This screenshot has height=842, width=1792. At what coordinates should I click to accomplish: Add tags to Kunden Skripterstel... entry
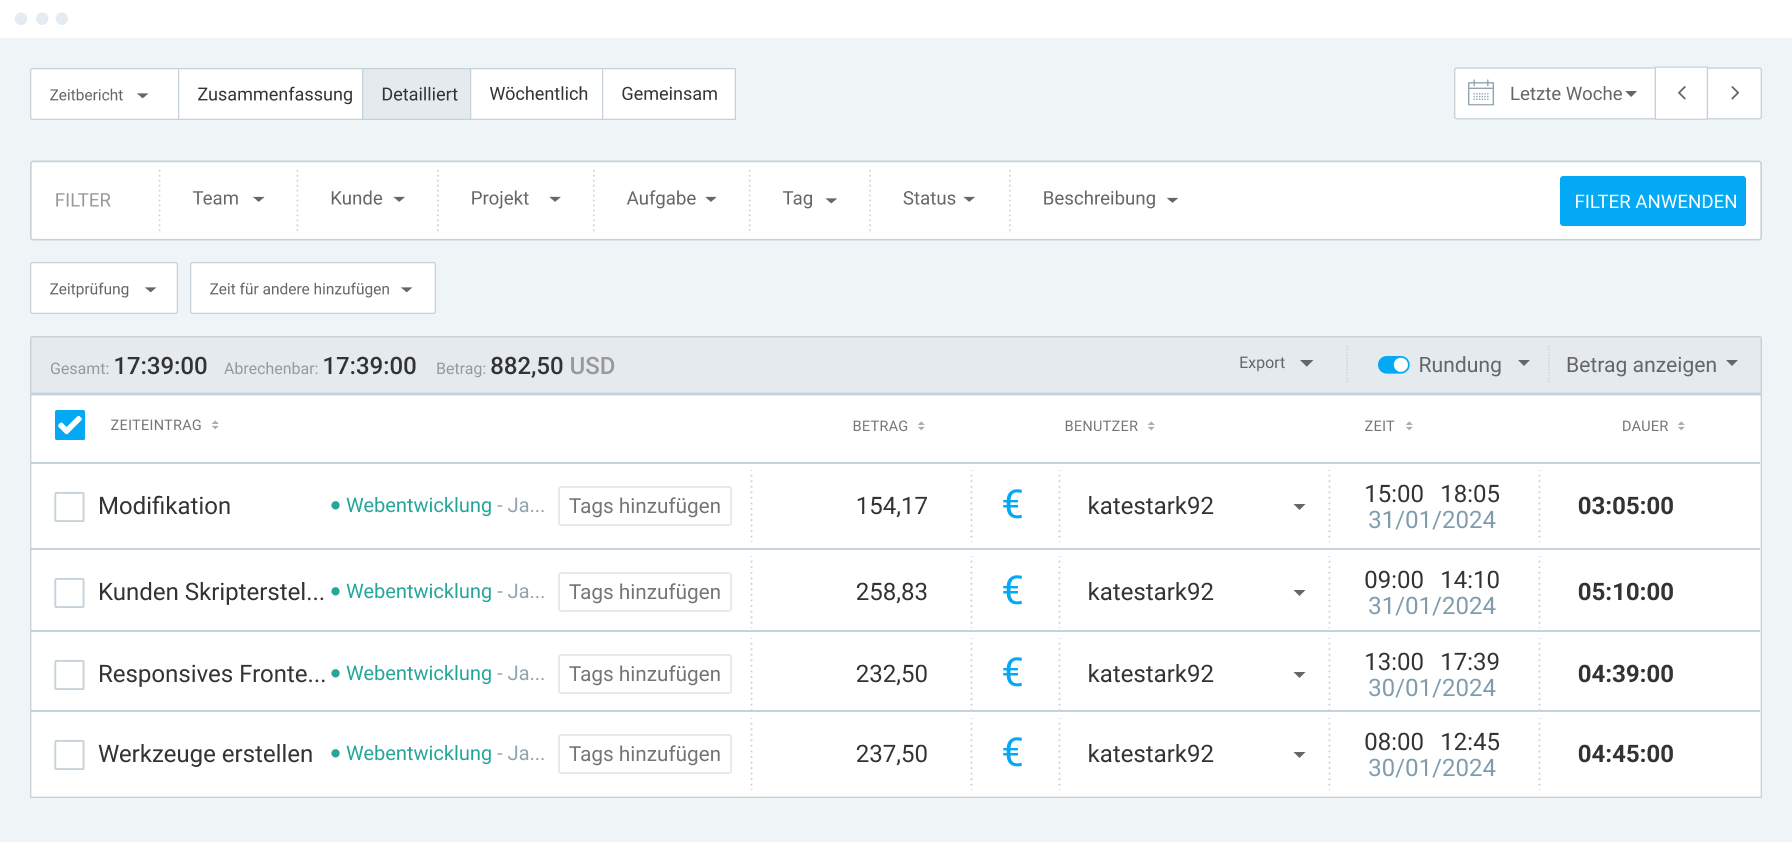[645, 592]
